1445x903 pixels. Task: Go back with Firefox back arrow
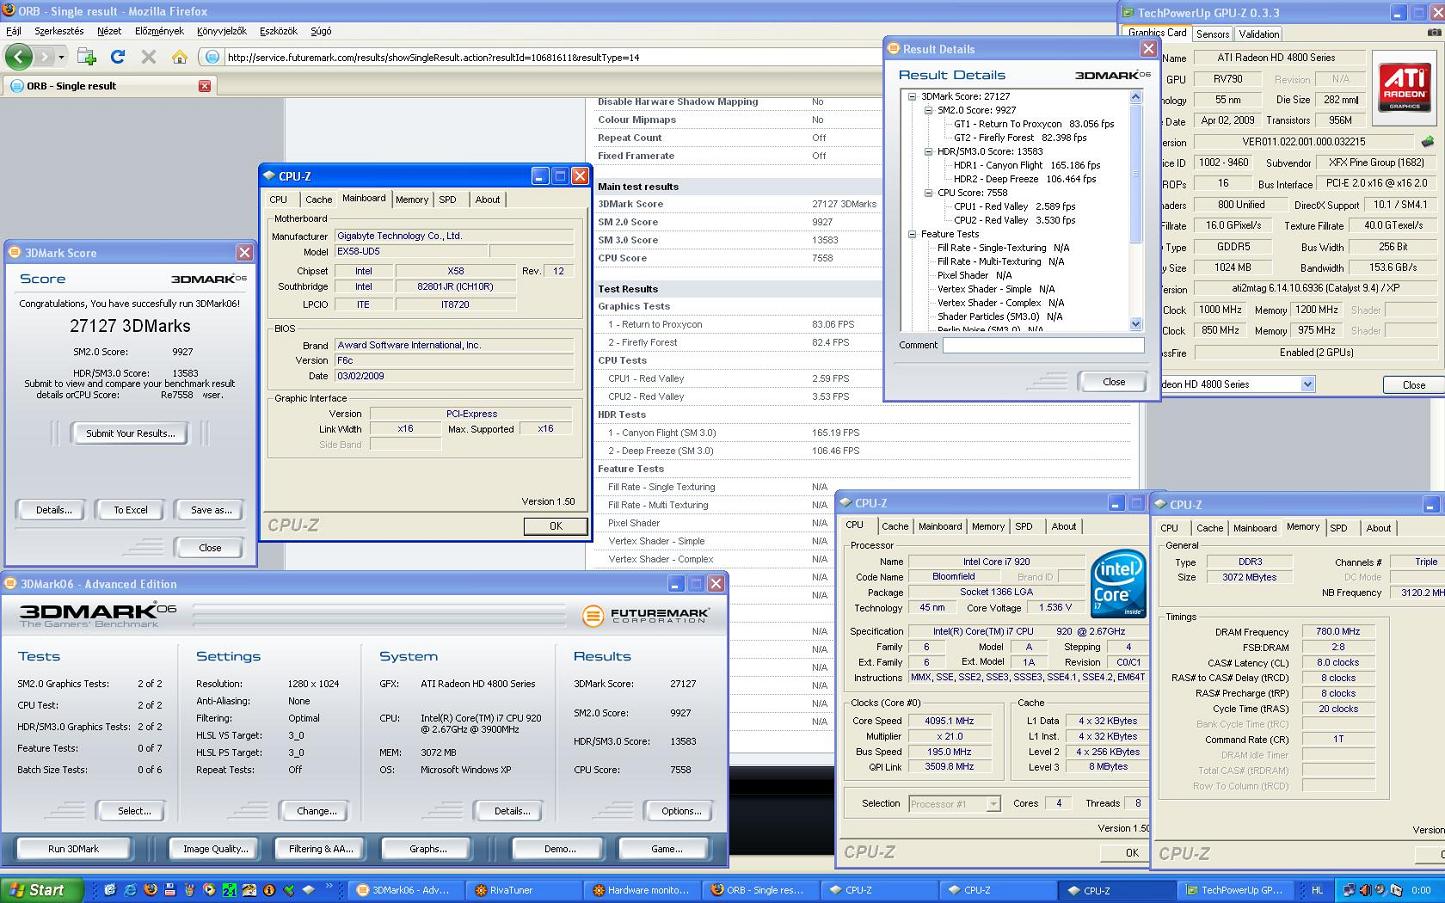pyautogui.click(x=19, y=57)
